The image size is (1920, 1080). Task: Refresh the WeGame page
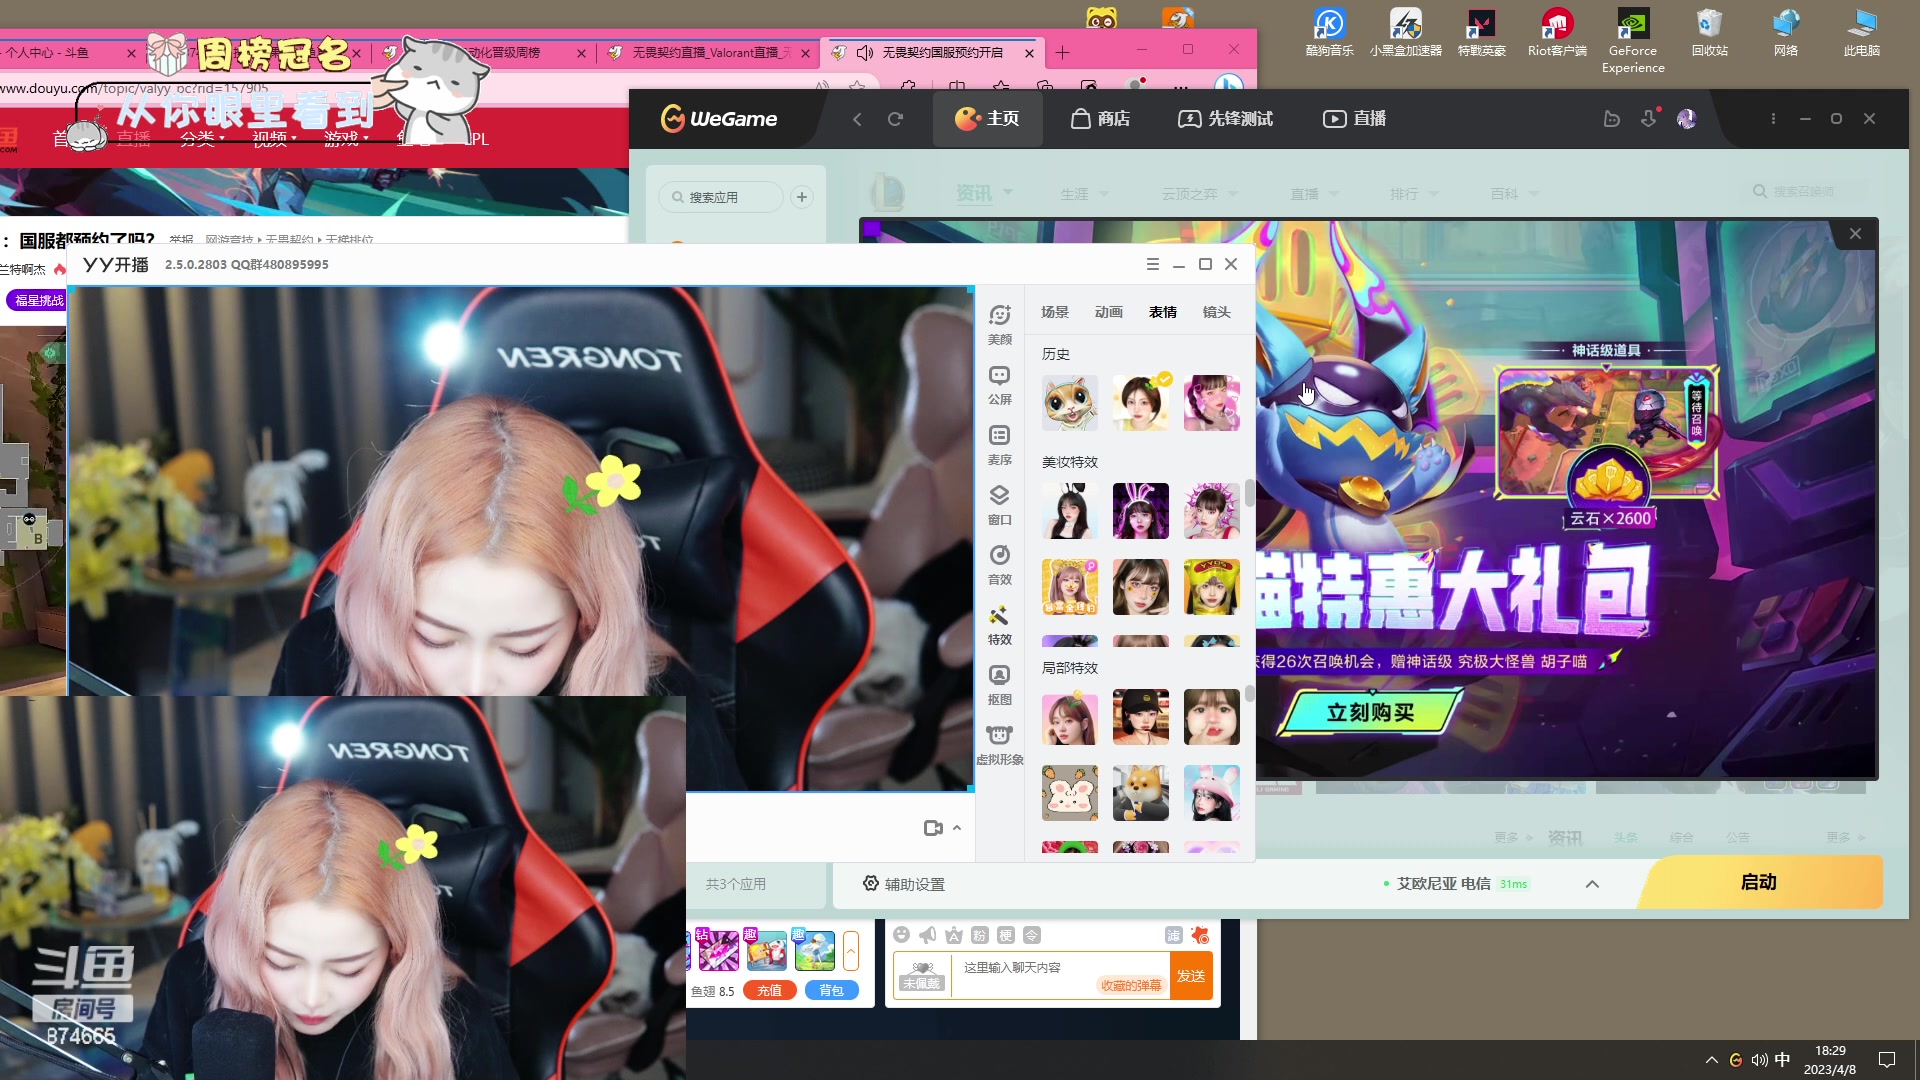tap(895, 119)
